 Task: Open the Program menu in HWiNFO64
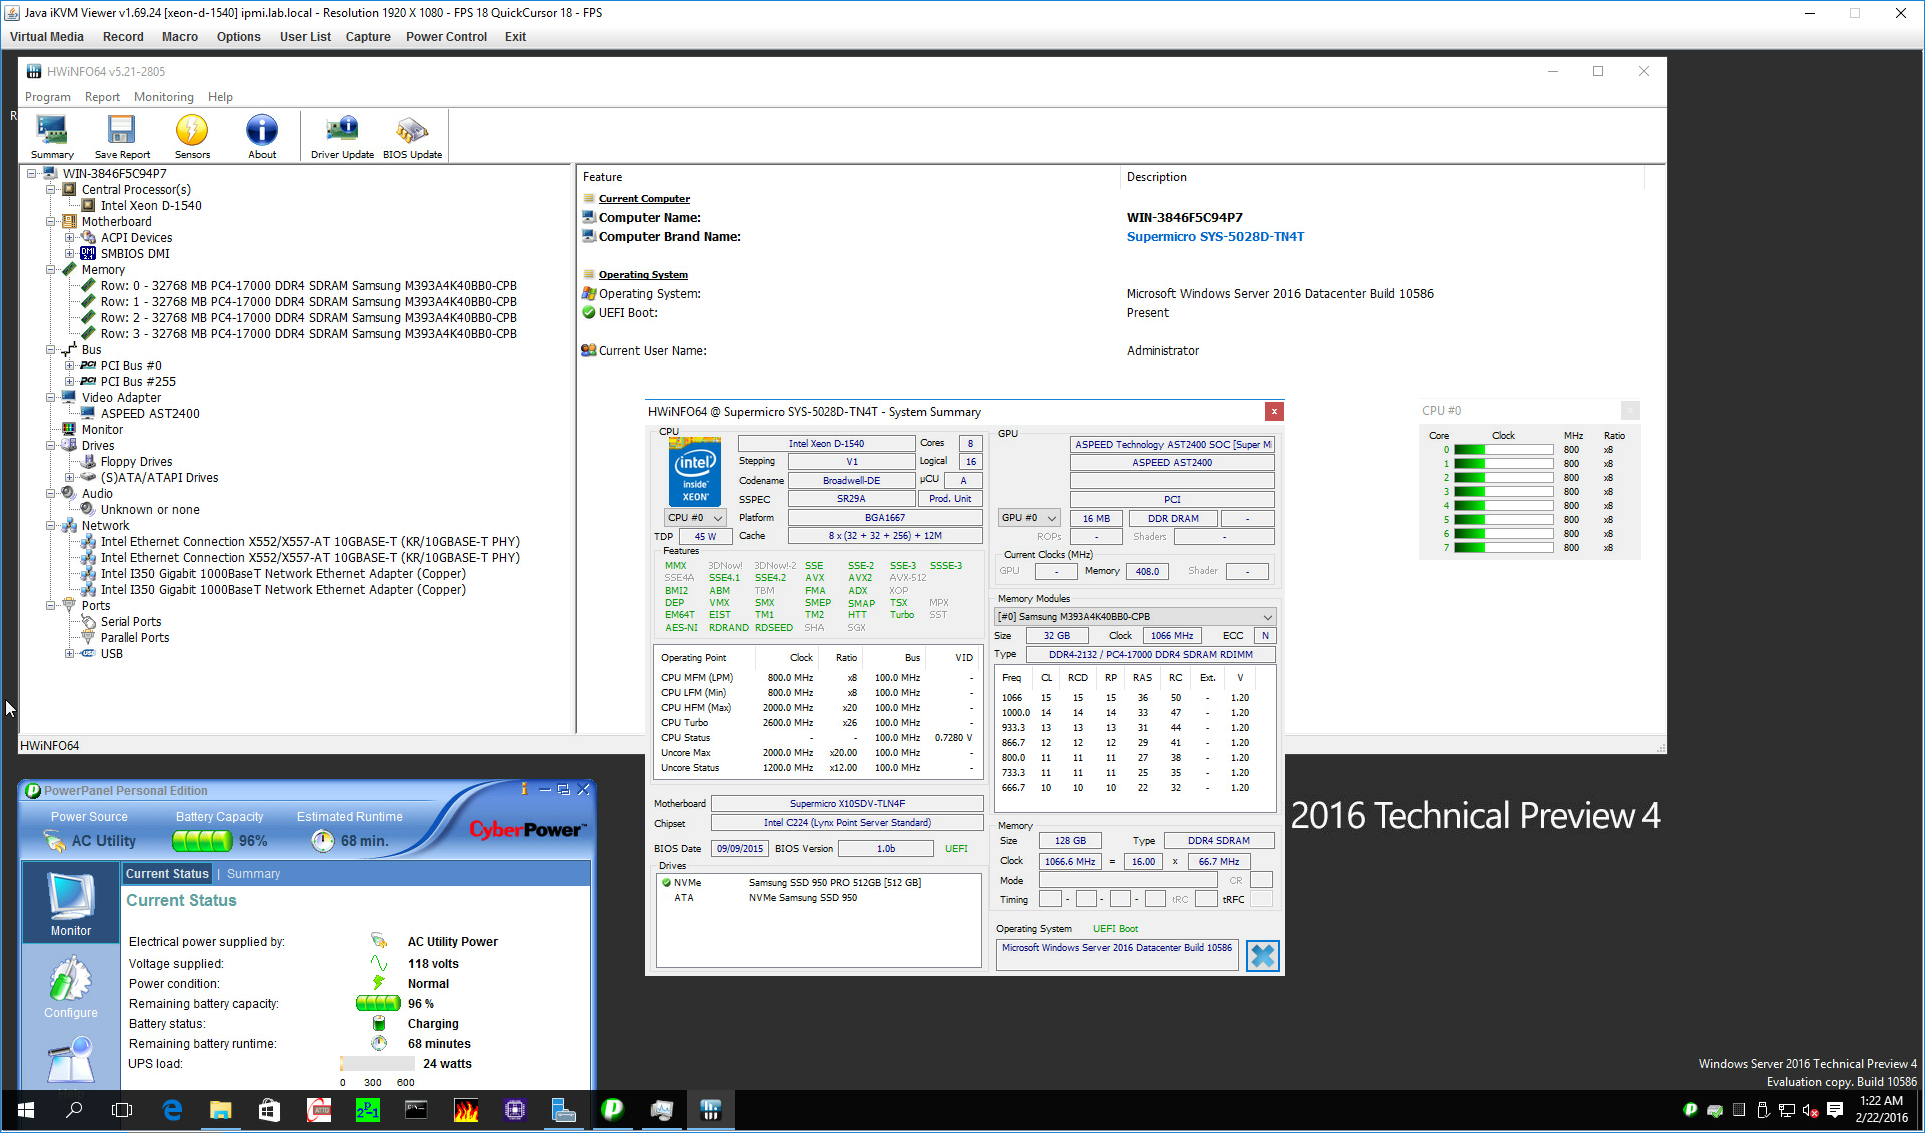pos(47,97)
